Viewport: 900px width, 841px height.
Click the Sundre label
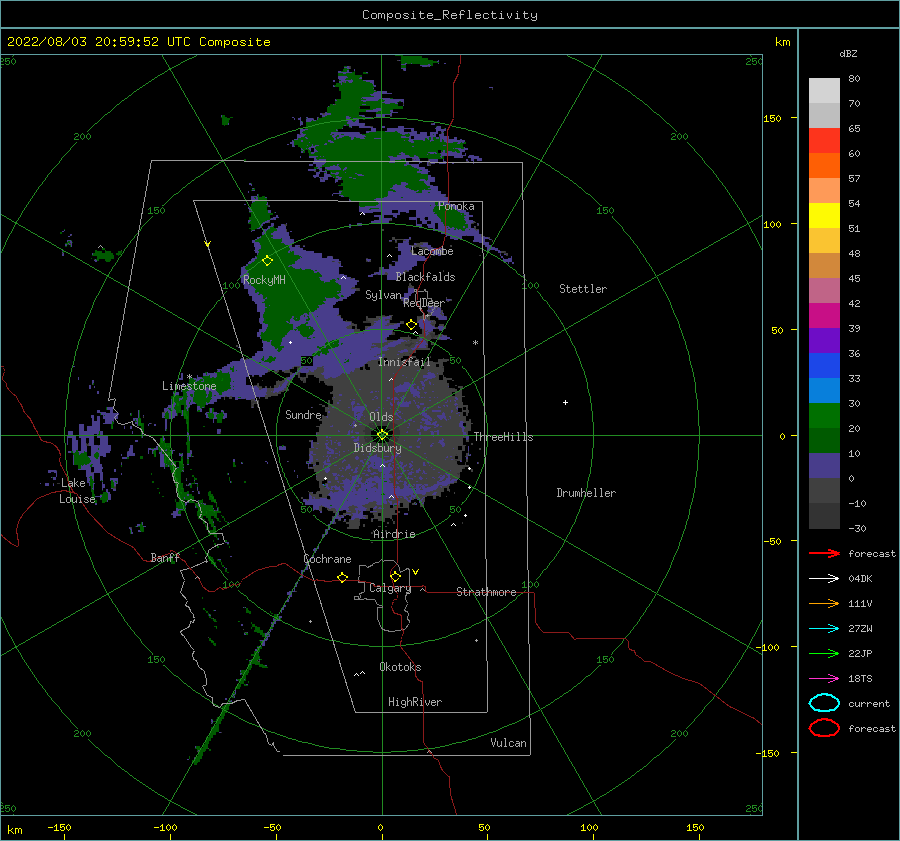pyautogui.click(x=303, y=415)
